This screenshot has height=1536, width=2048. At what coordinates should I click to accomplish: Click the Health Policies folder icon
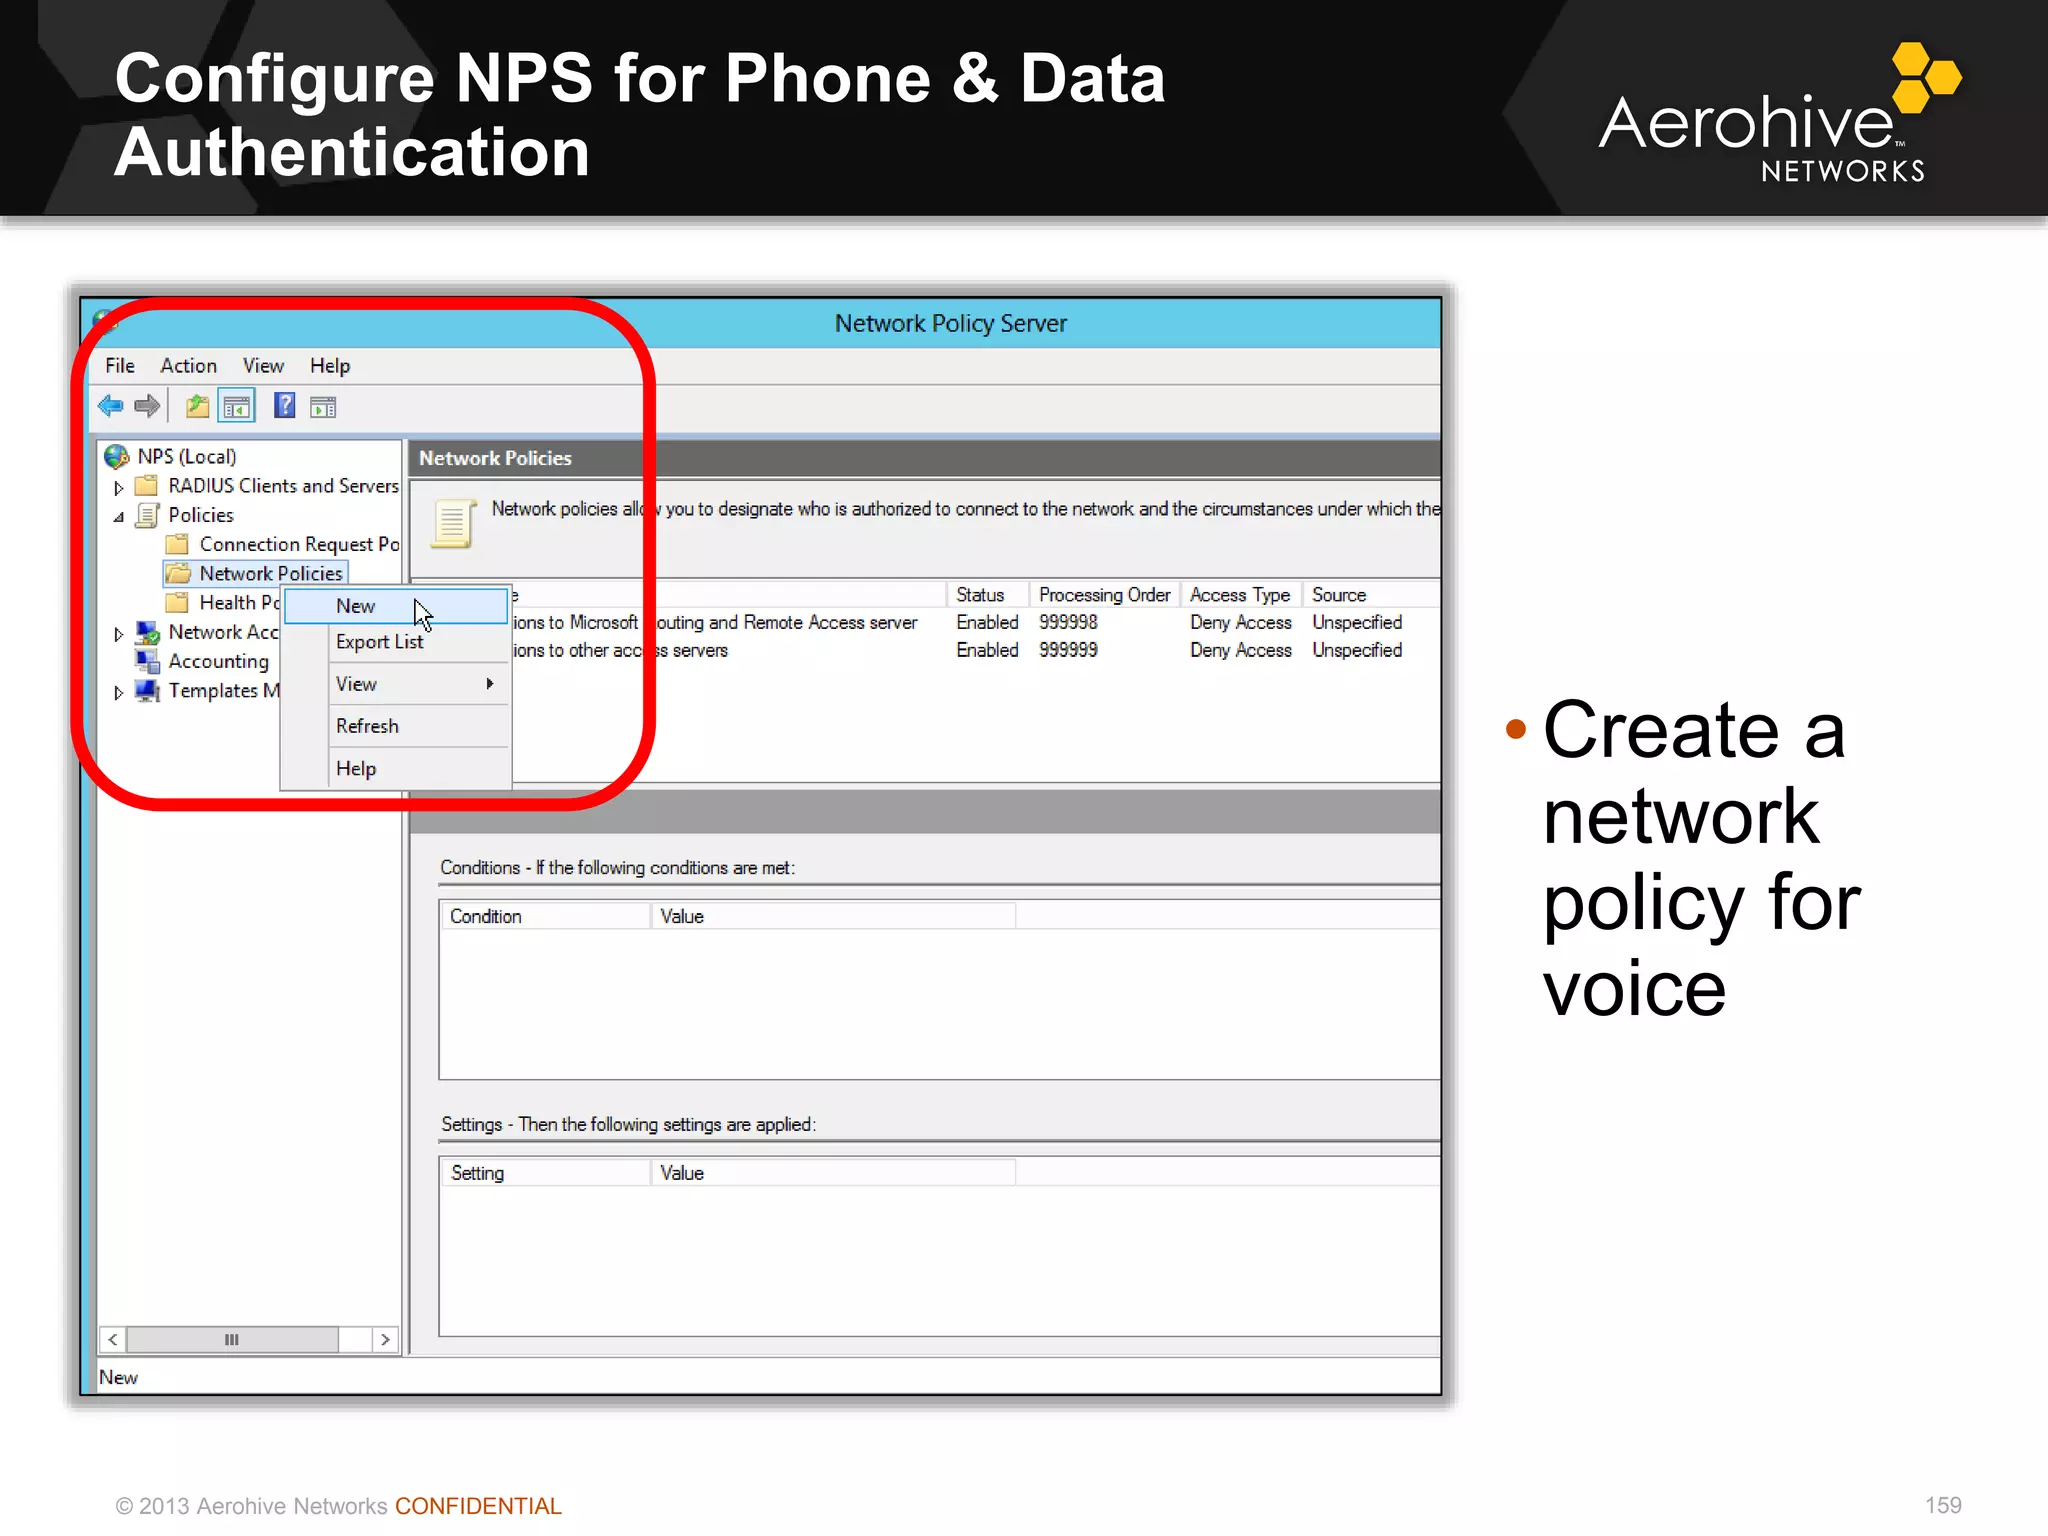(177, 602)
